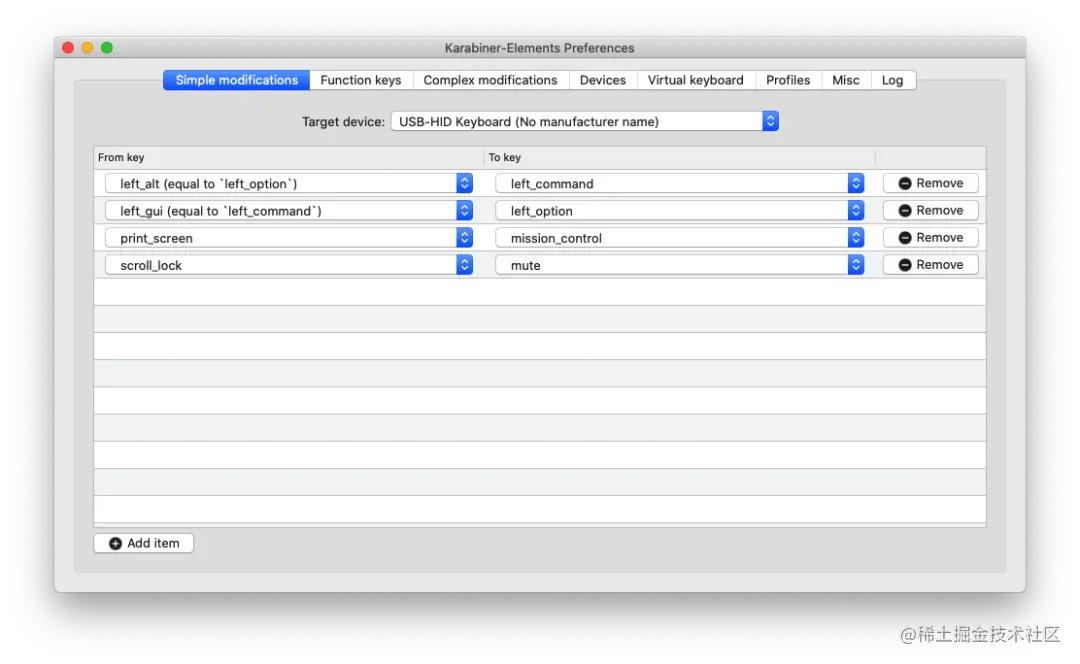Remove the left_alt mapping row
1080x664 pixels.
931,183
